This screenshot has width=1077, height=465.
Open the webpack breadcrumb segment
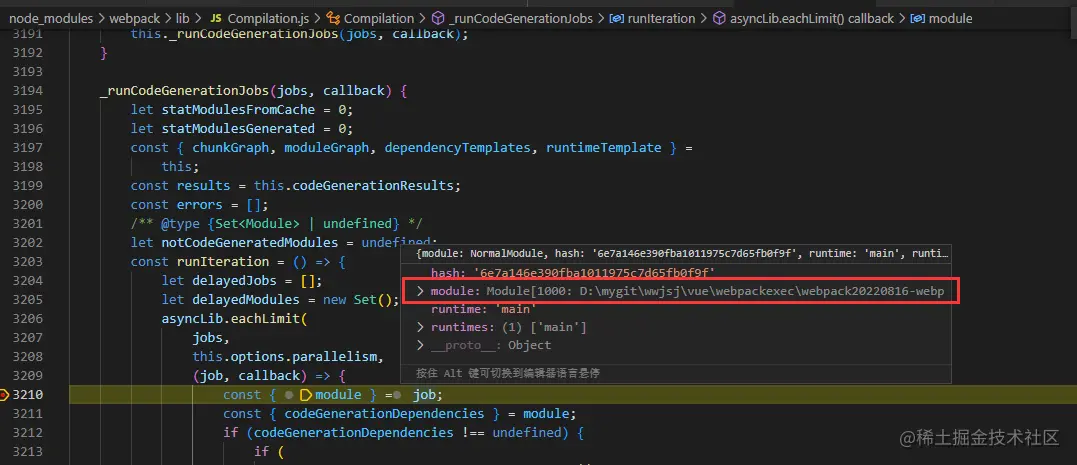tap(133, 19)
